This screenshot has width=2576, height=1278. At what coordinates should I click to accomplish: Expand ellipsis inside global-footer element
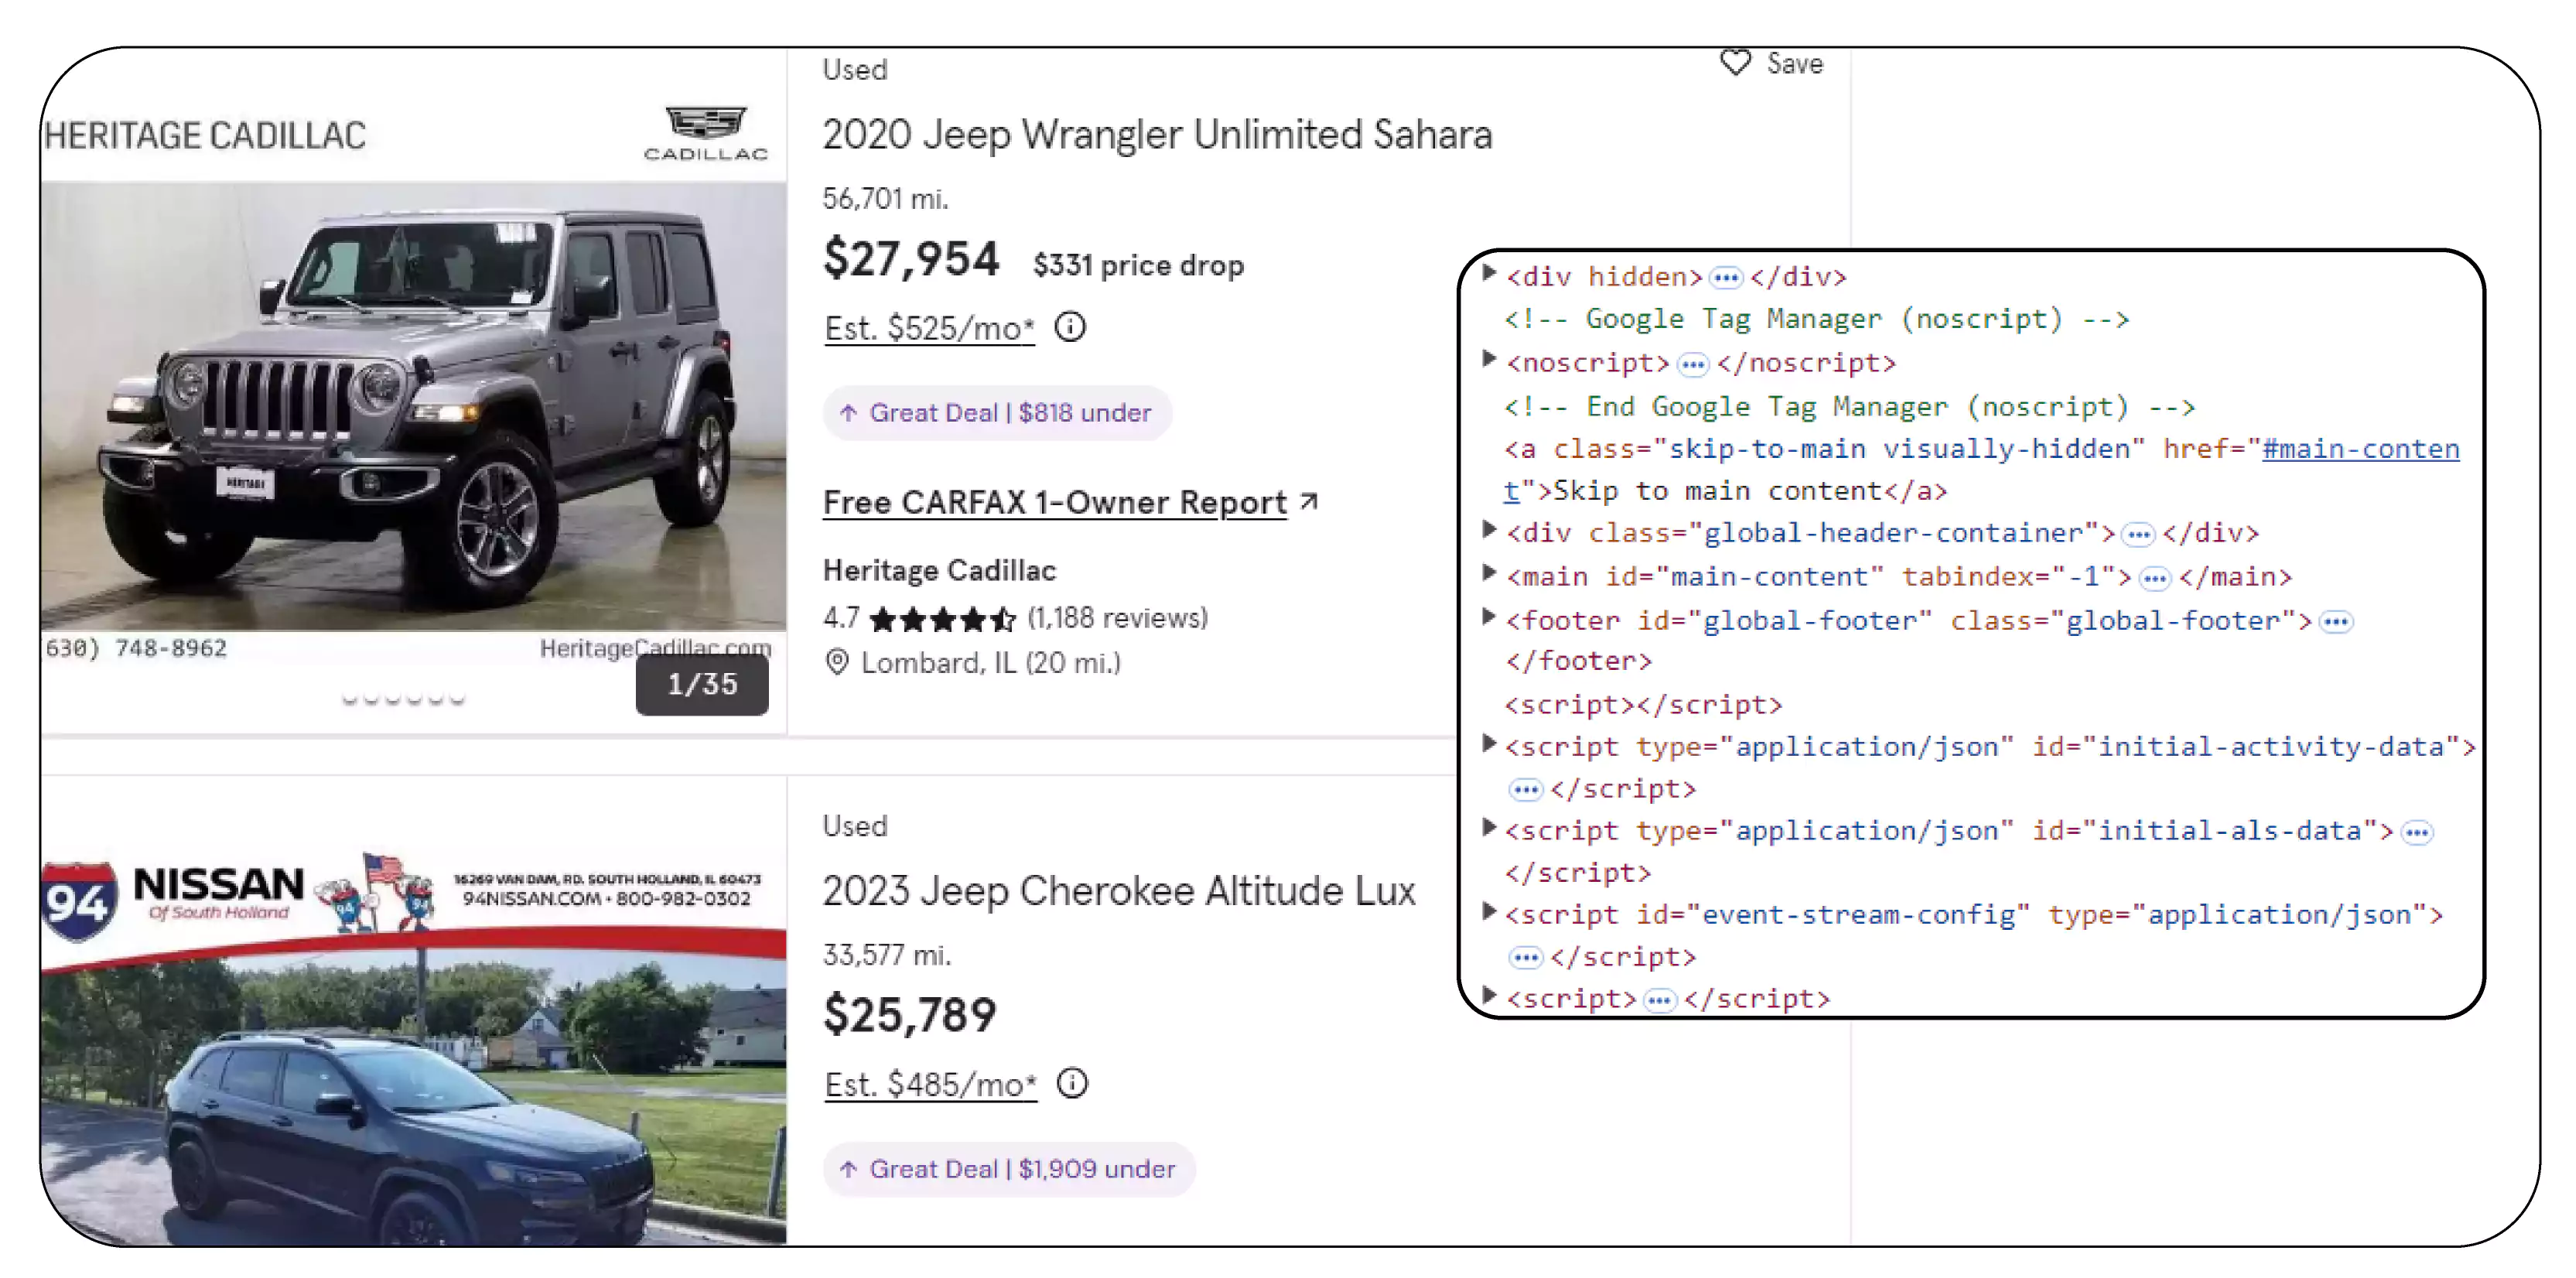[2336, 622]
